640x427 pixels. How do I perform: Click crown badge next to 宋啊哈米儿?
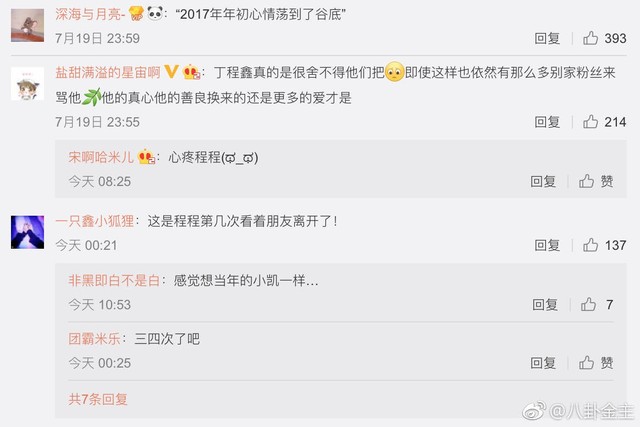[146, 157]
